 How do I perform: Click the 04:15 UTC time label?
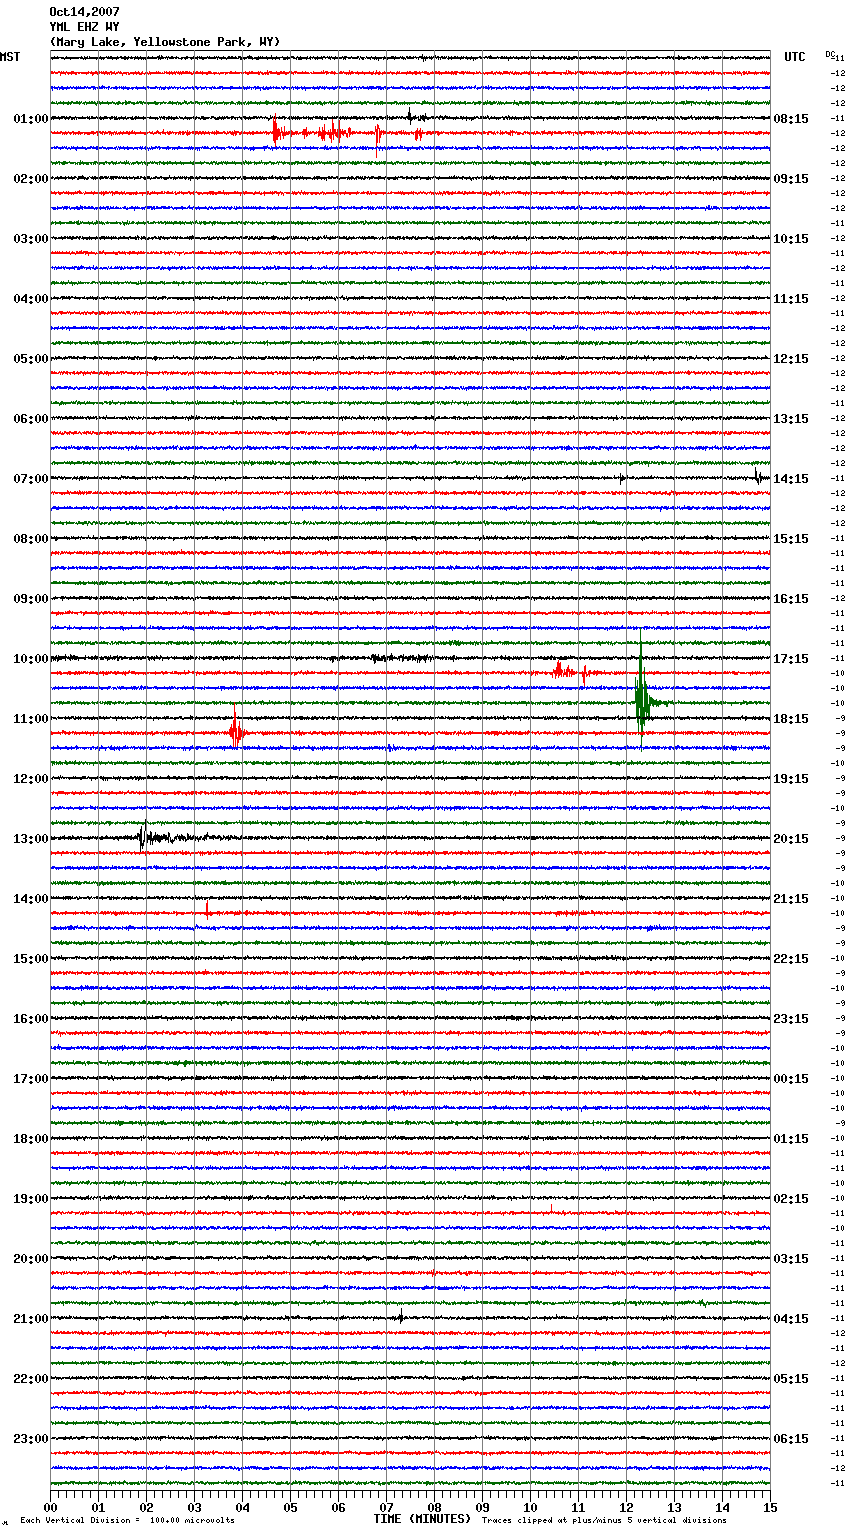click(791, 1319)
